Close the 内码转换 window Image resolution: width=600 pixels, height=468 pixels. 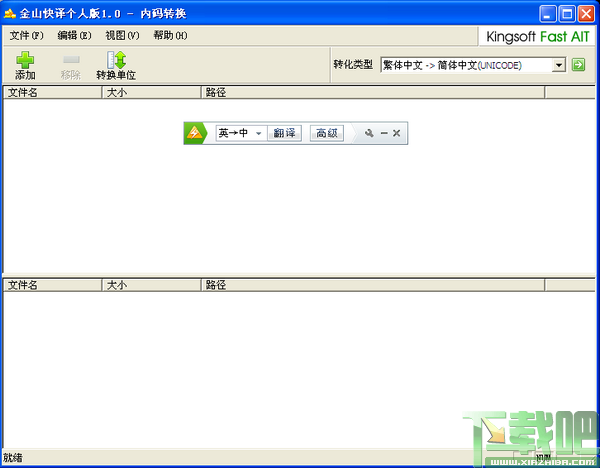click(586, 14)
